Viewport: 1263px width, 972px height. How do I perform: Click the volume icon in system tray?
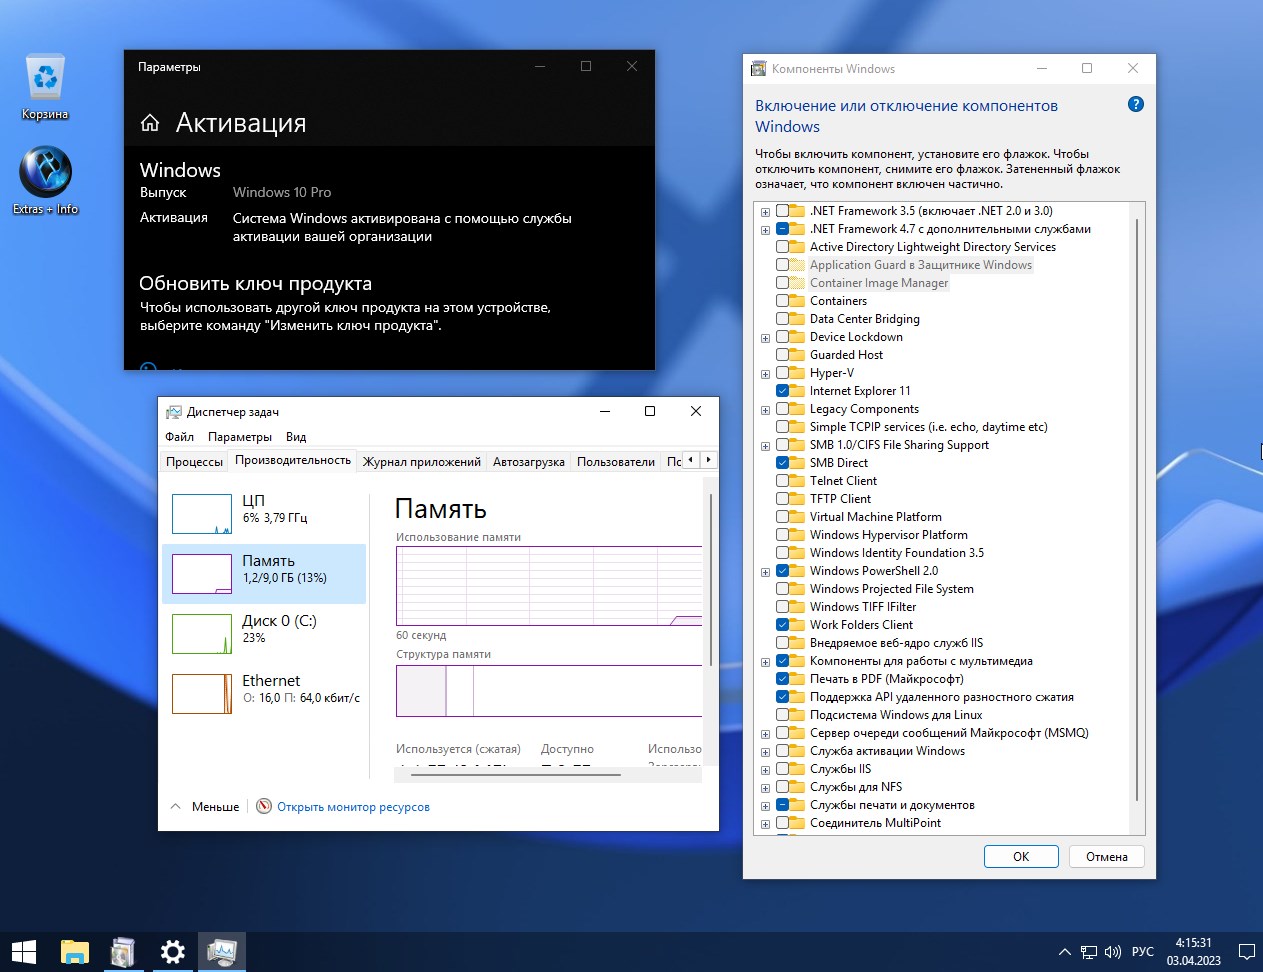coord(1113,952)
